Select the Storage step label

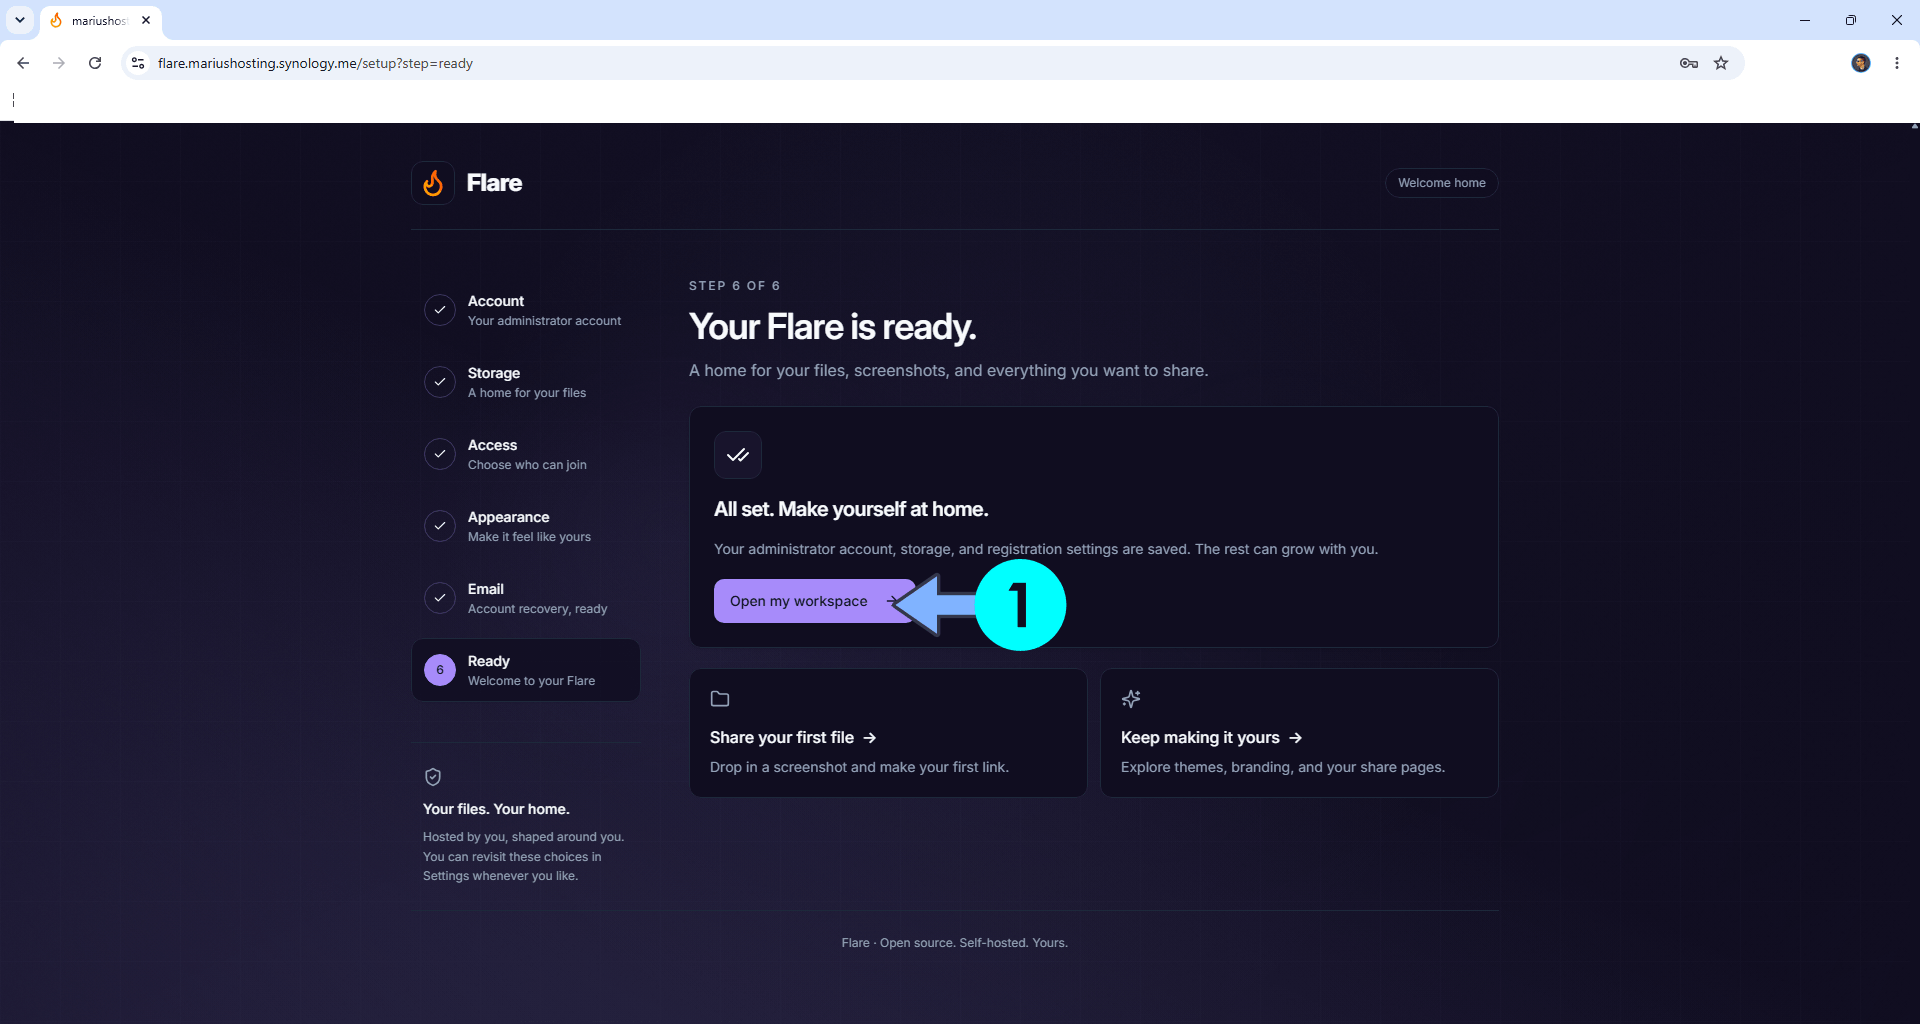pyautogui.click(x=494, y=373)
